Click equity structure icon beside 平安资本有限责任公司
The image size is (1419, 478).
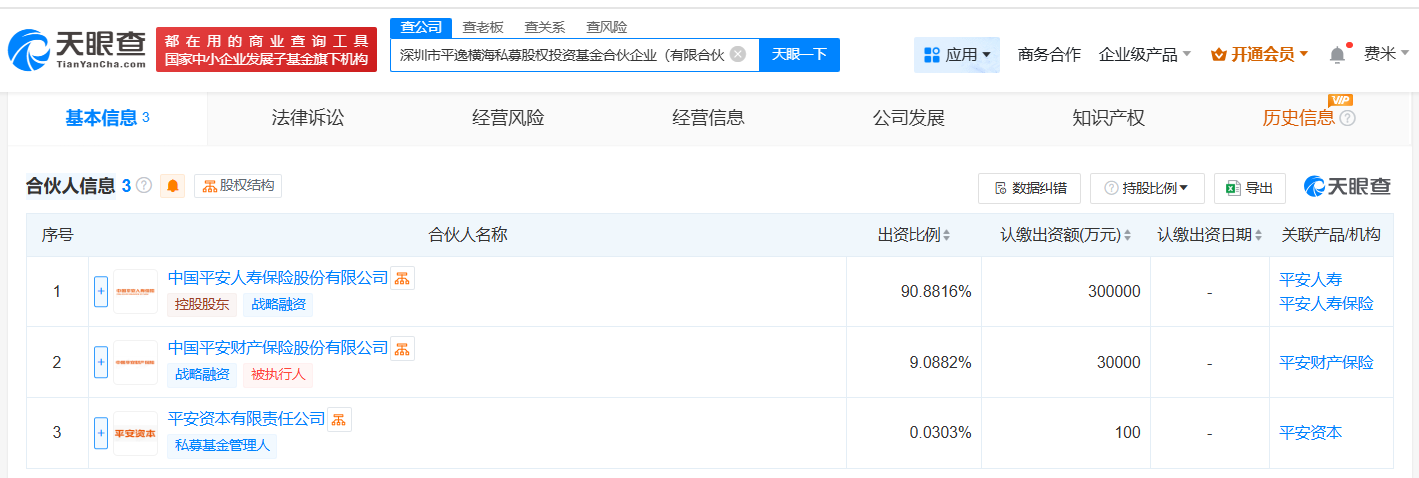339,419
